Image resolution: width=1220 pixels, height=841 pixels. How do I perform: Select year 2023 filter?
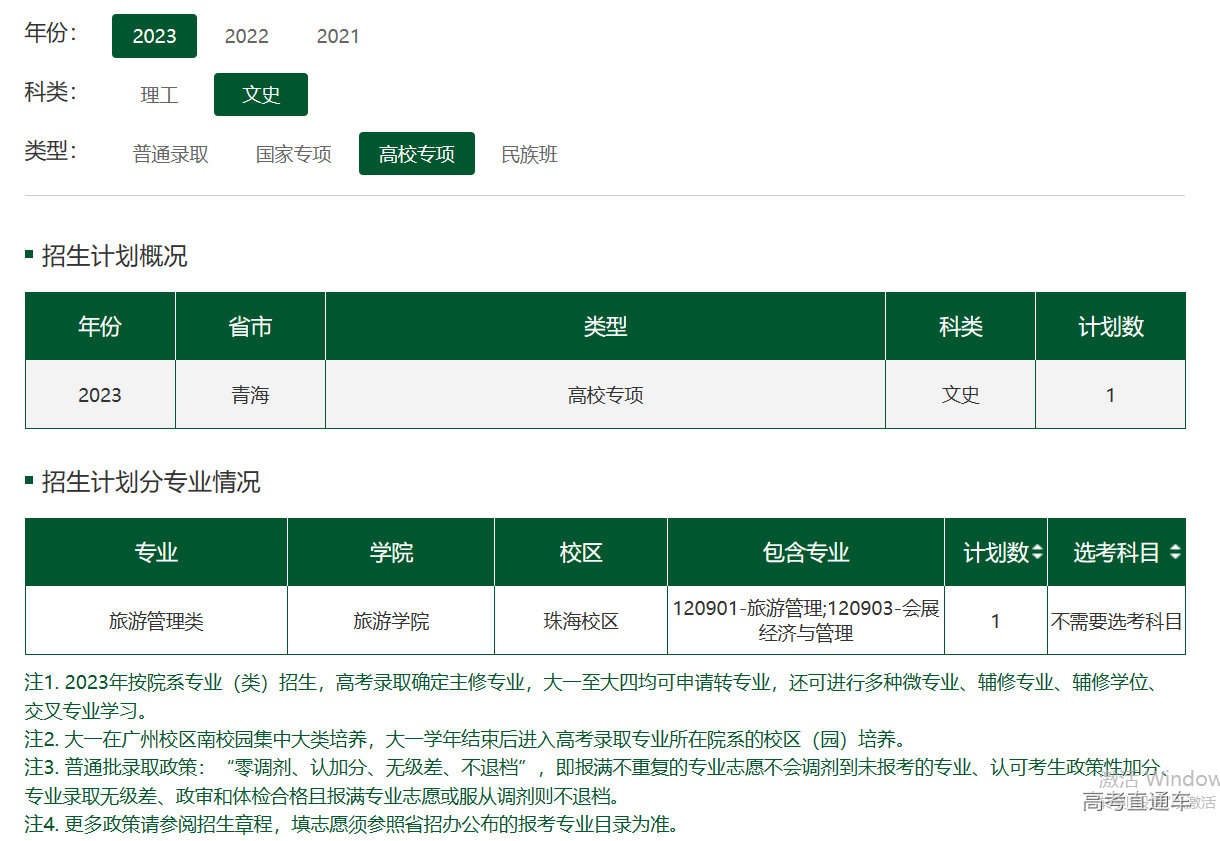pos(154,36)
